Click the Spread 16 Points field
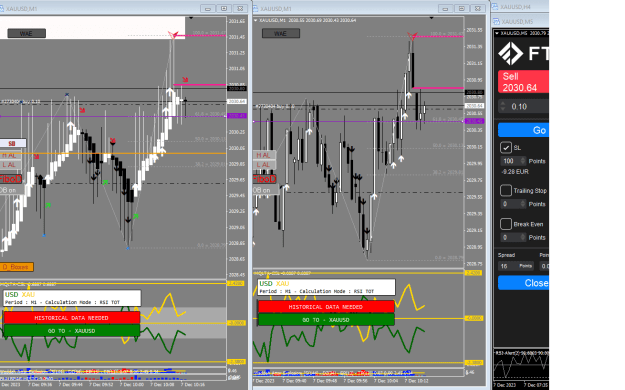Image resolution: width=625 pixels, height=390 pixels. click(516, 266)
